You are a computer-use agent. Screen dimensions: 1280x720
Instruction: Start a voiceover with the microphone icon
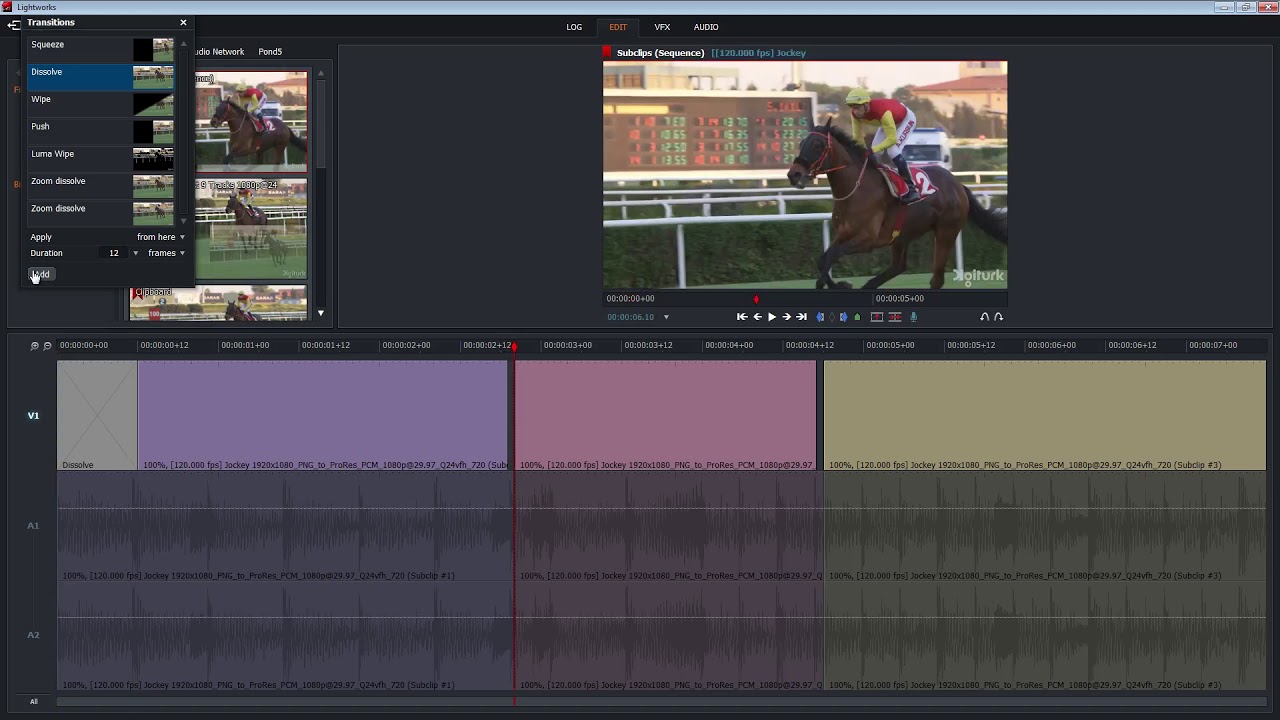913,317
